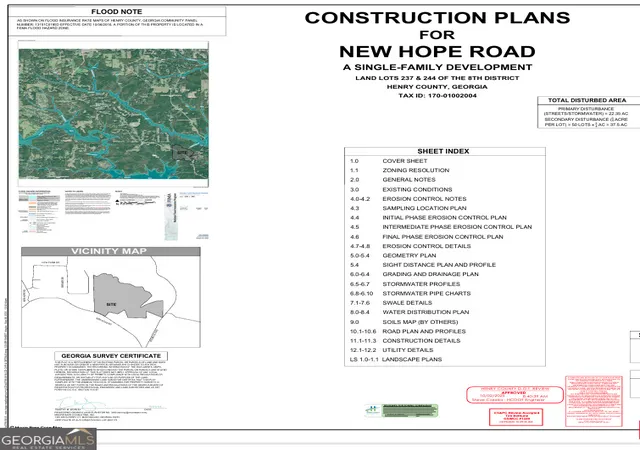Click the Final Phase Erosion Control Plan row
The image size is (640, 450).
click(x=427, y=237)
